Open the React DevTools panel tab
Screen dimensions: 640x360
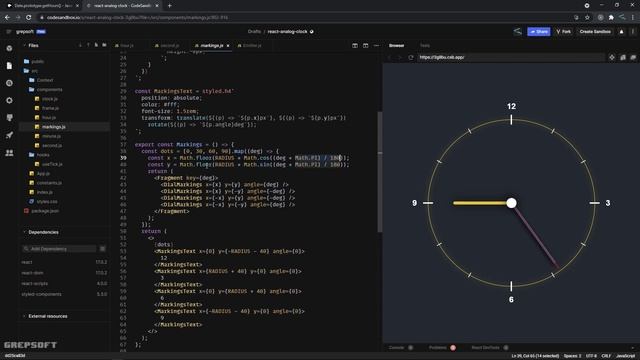[x=485, y=348]
